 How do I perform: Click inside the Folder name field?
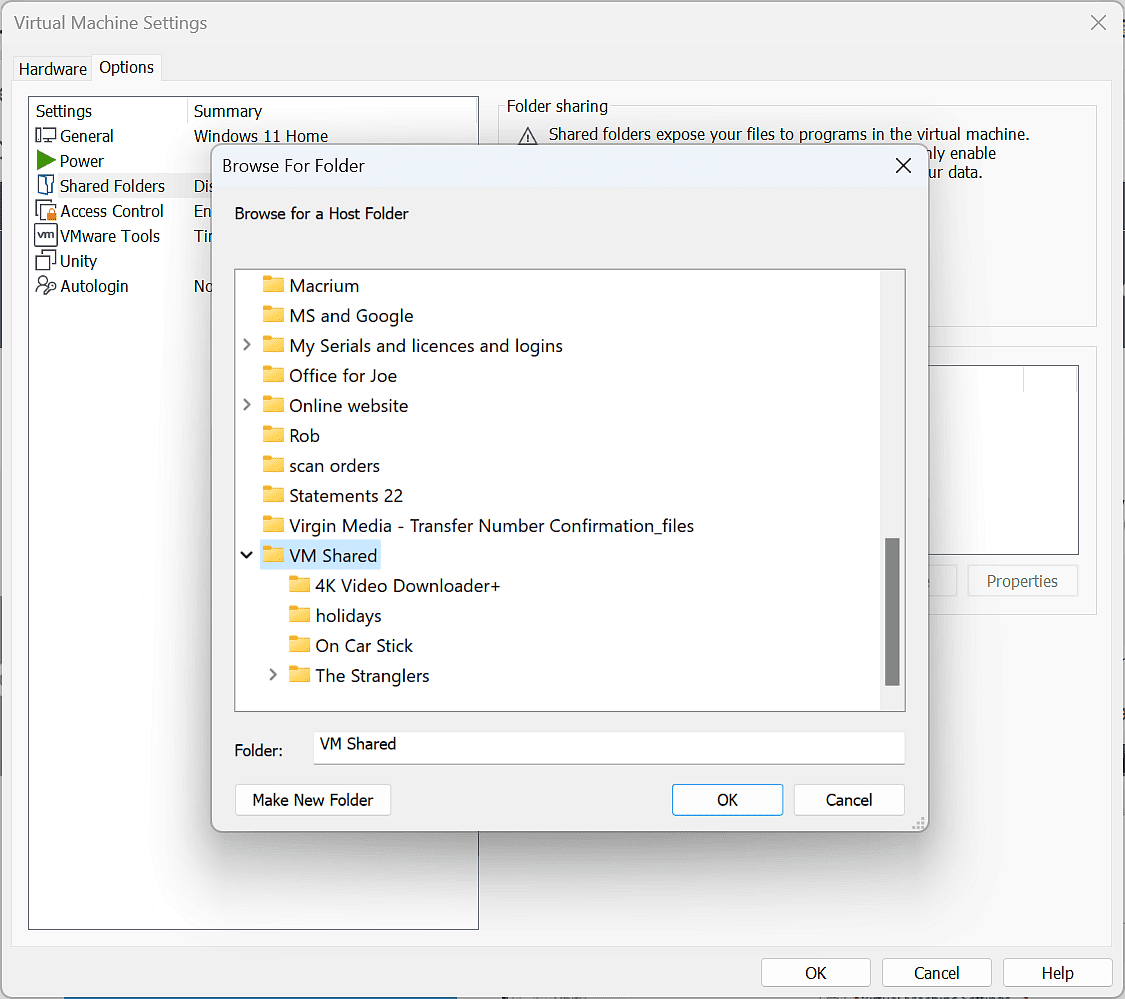pyautogui.click(x=600, y=747)
